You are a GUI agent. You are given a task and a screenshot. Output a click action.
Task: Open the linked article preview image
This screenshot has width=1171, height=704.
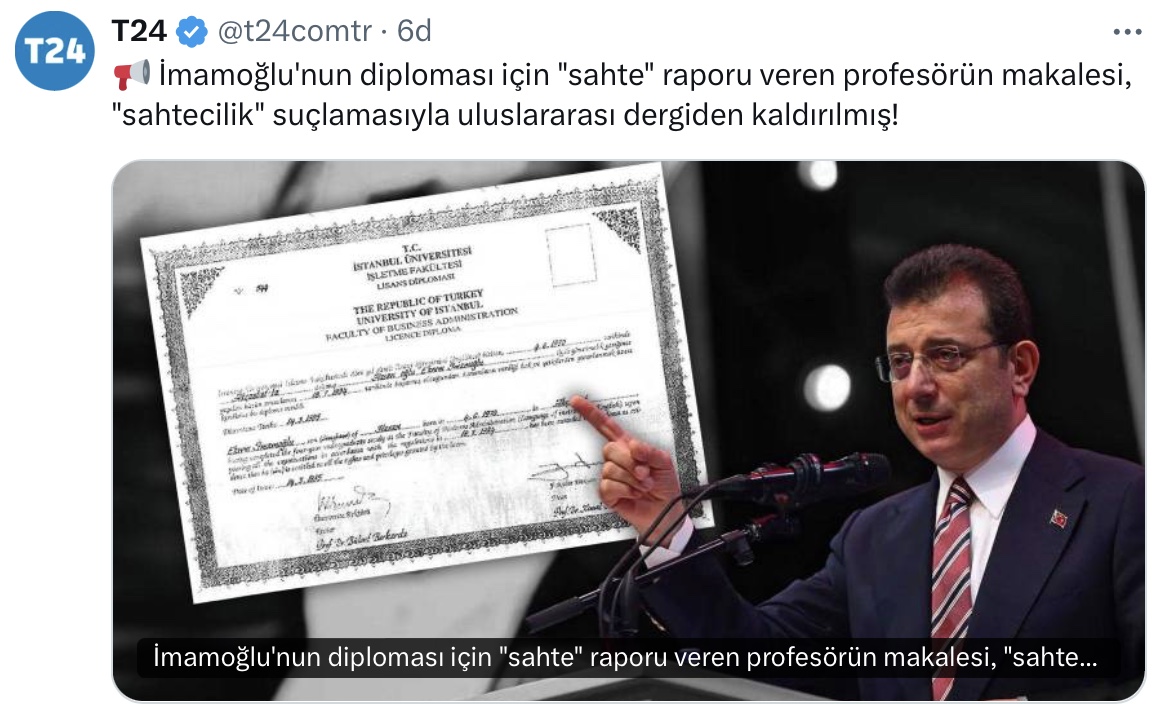[x=628, y=431]
